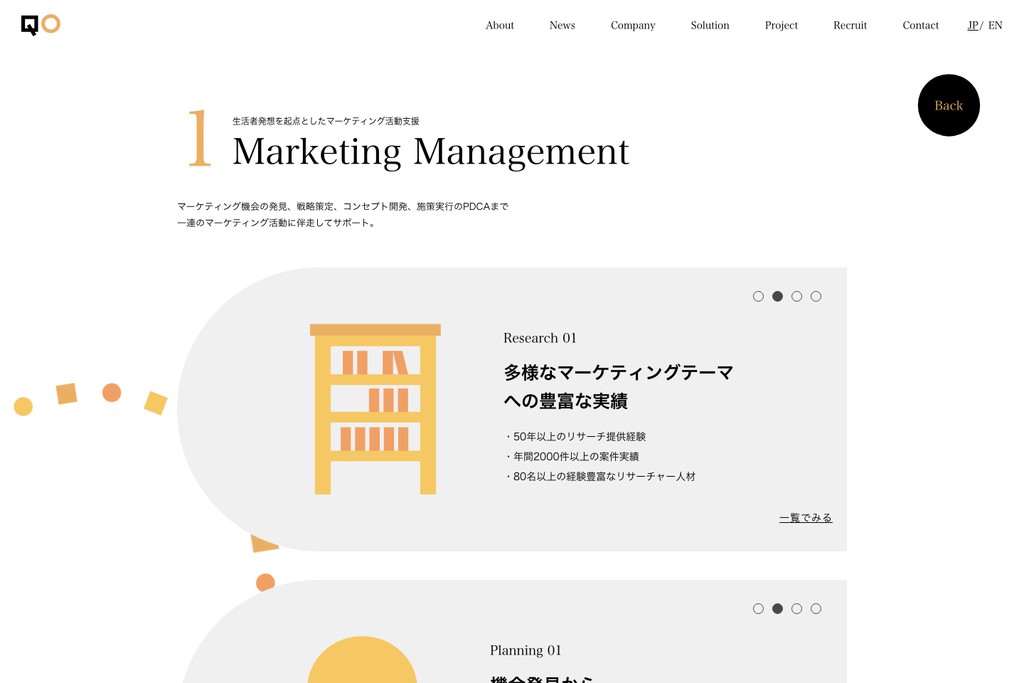Switch language to EN
The width and height of the screenshot is (1024, 683).
pyautogui.click(x=995, y=25)
